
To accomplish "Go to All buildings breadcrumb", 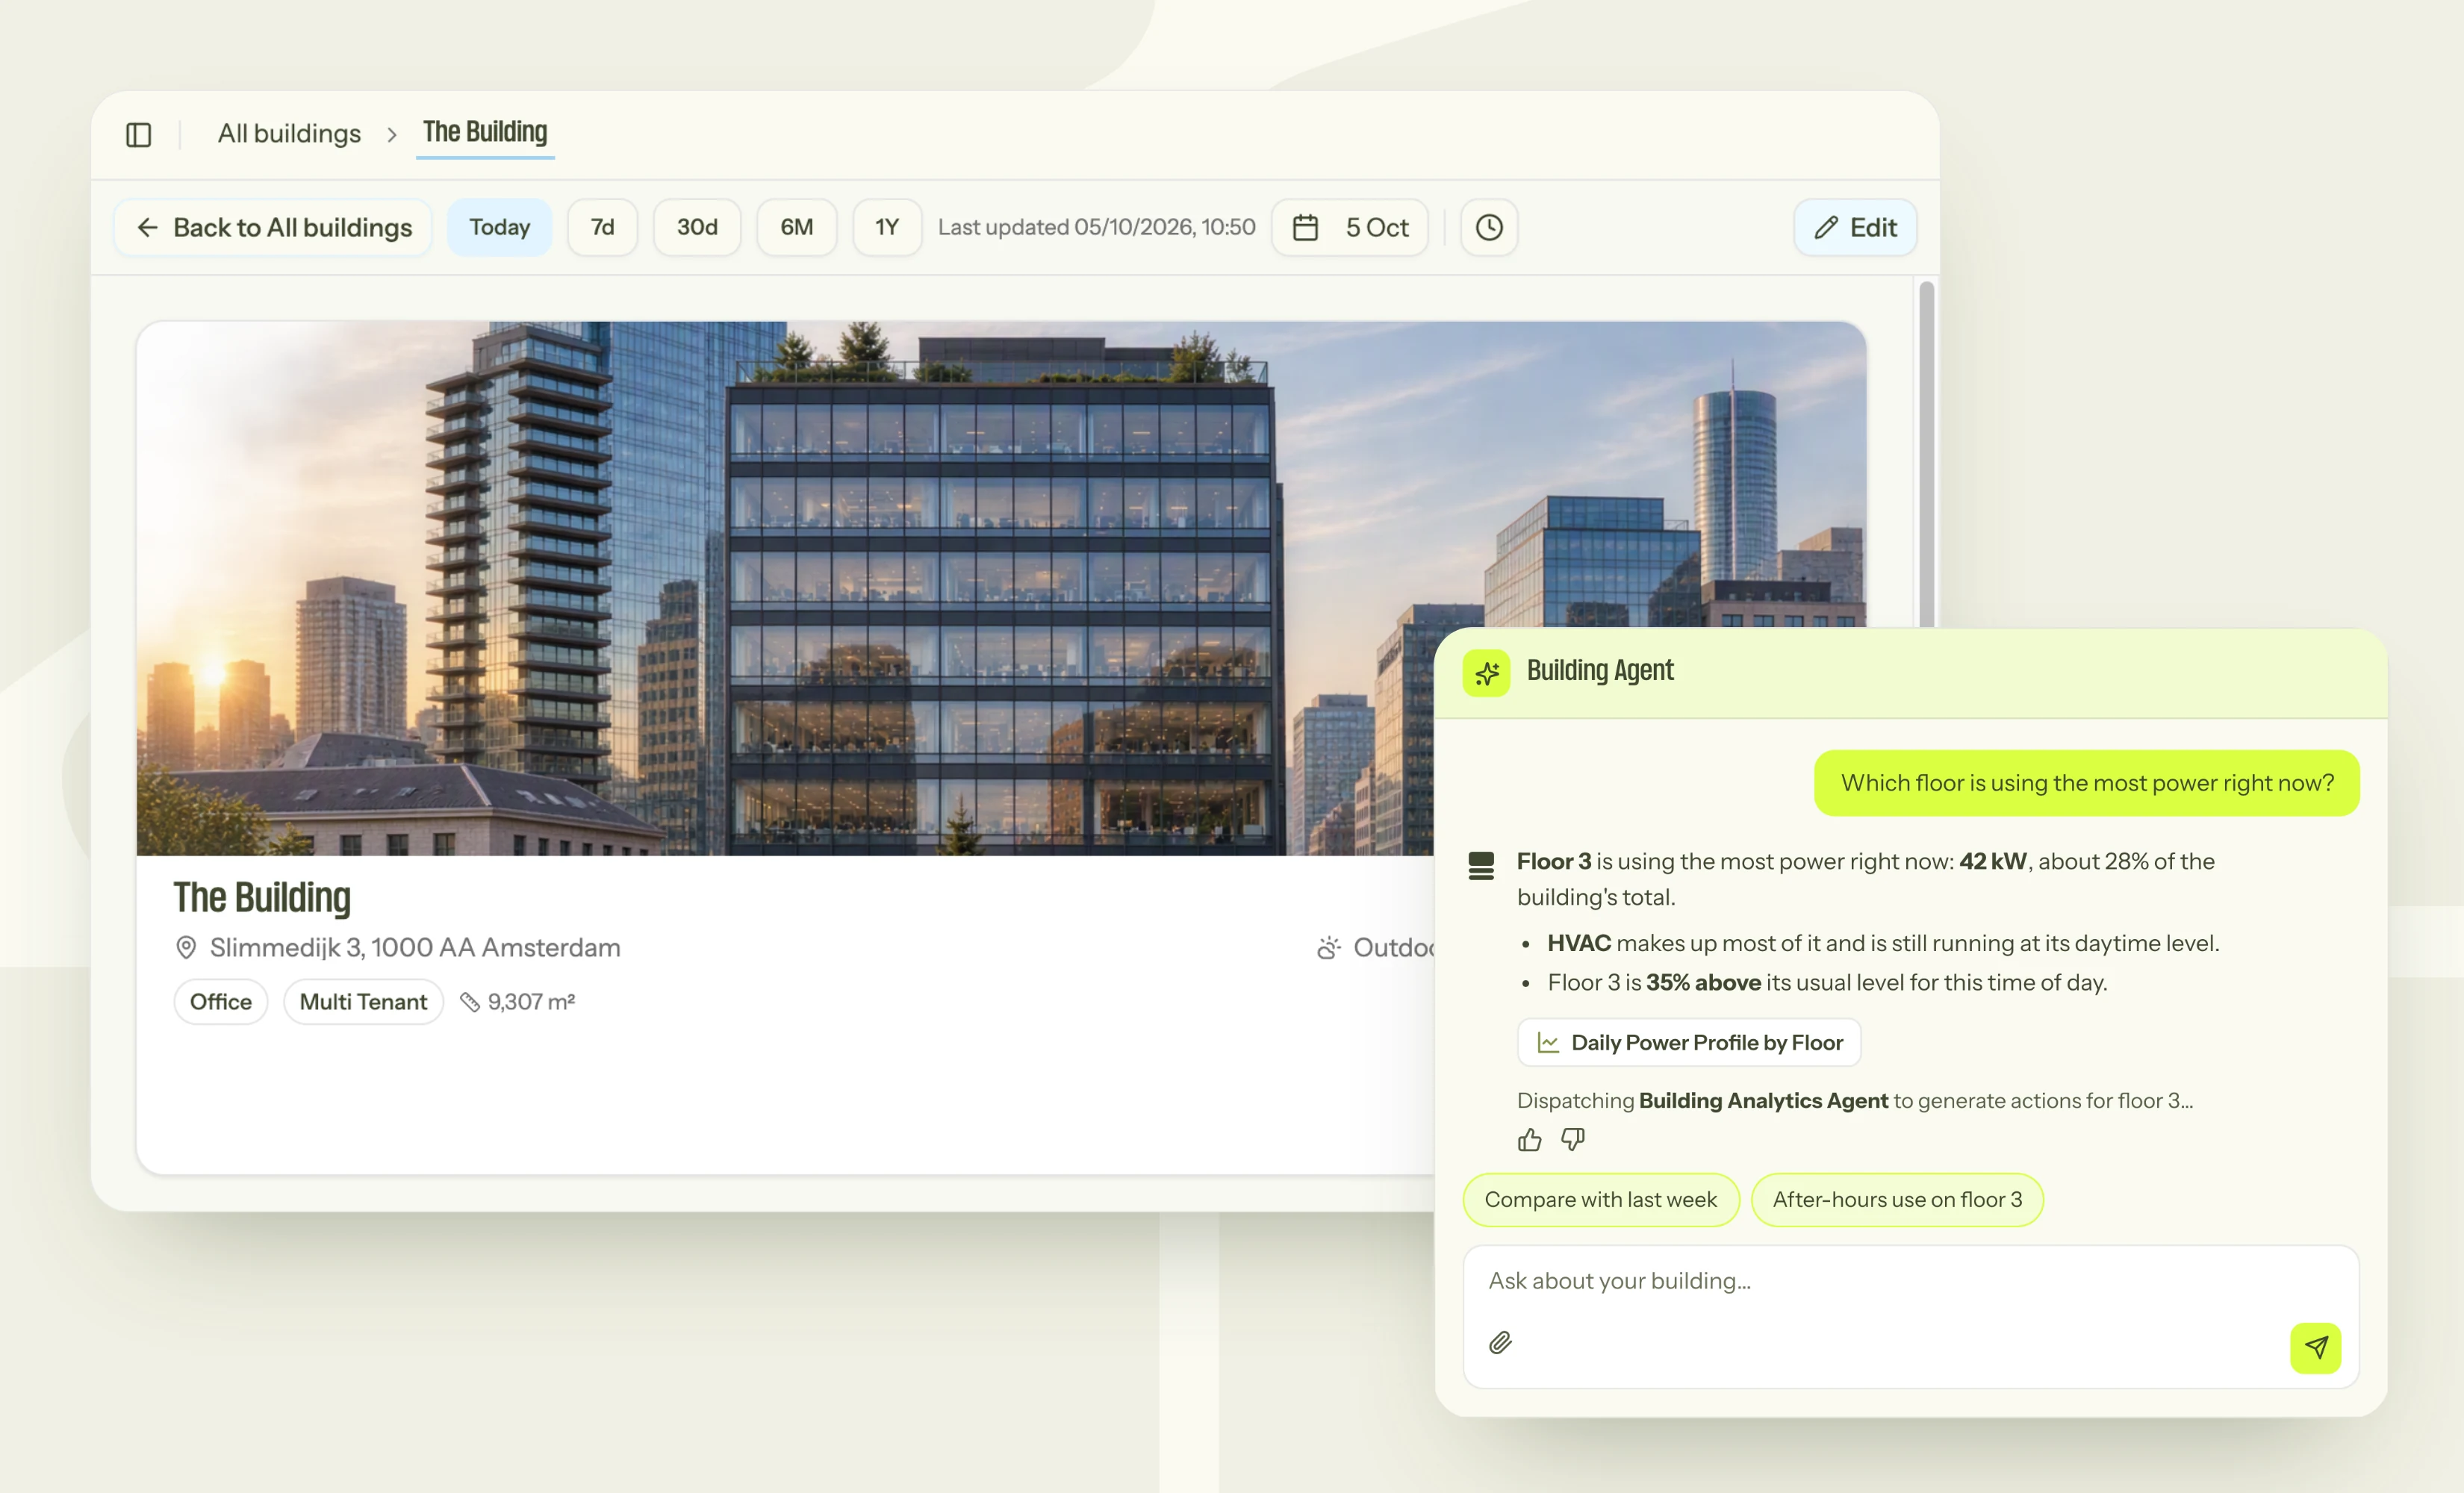I will pos(289,134).
